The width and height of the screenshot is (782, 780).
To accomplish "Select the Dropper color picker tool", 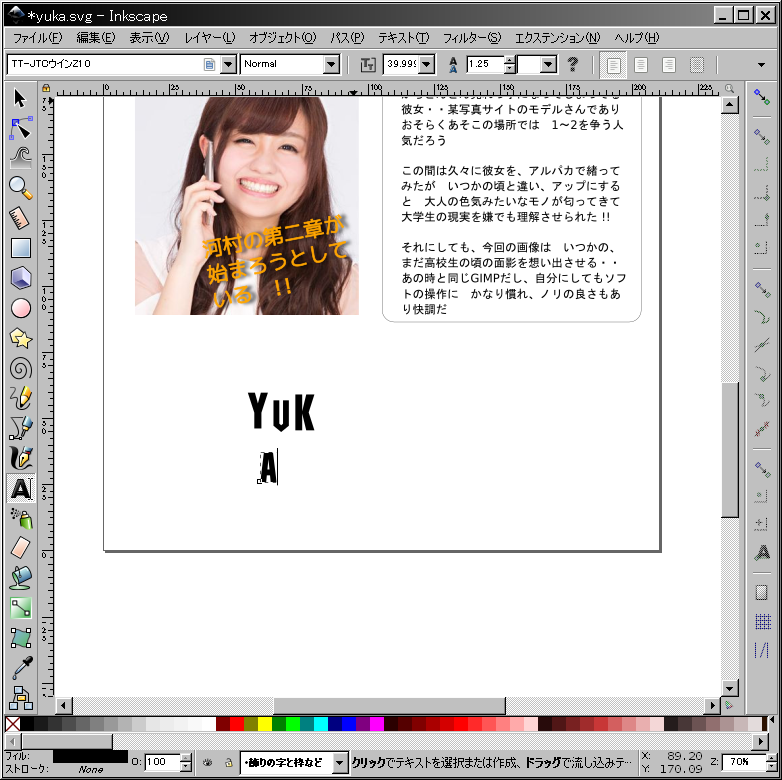I will 20,667.
